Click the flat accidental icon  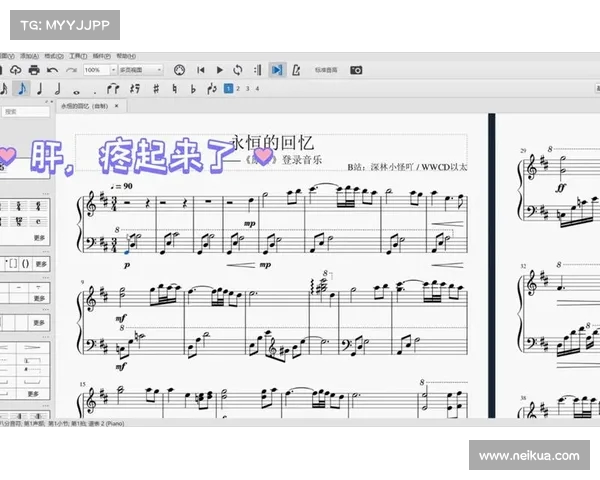(192, 88)
